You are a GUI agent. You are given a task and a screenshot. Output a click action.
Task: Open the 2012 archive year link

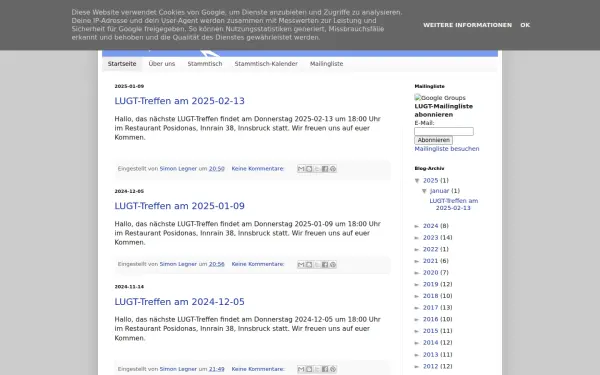click(x=430, y=367)
